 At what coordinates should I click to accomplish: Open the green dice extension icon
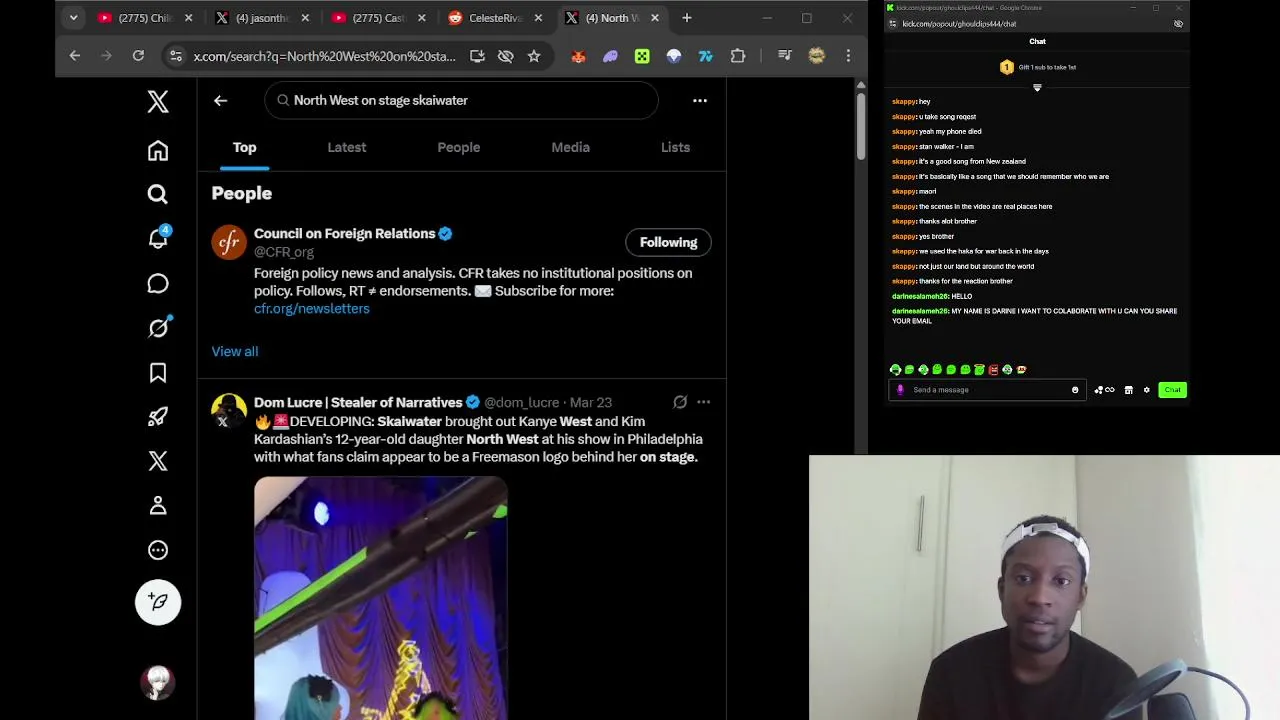(642, 57)
